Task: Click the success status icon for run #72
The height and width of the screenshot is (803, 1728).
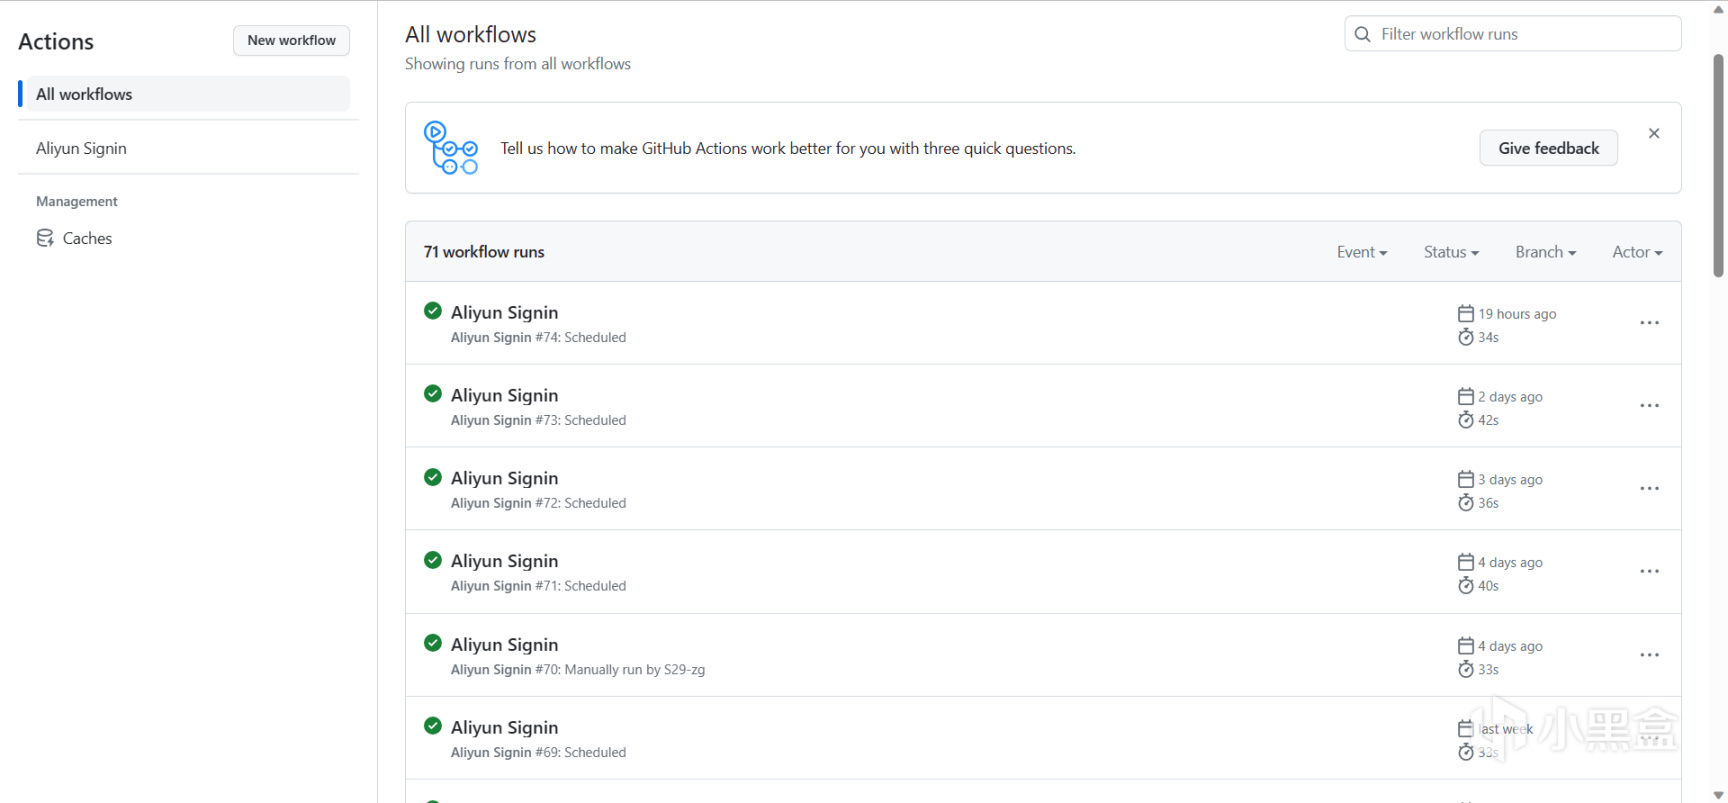Action: [433, 477]
